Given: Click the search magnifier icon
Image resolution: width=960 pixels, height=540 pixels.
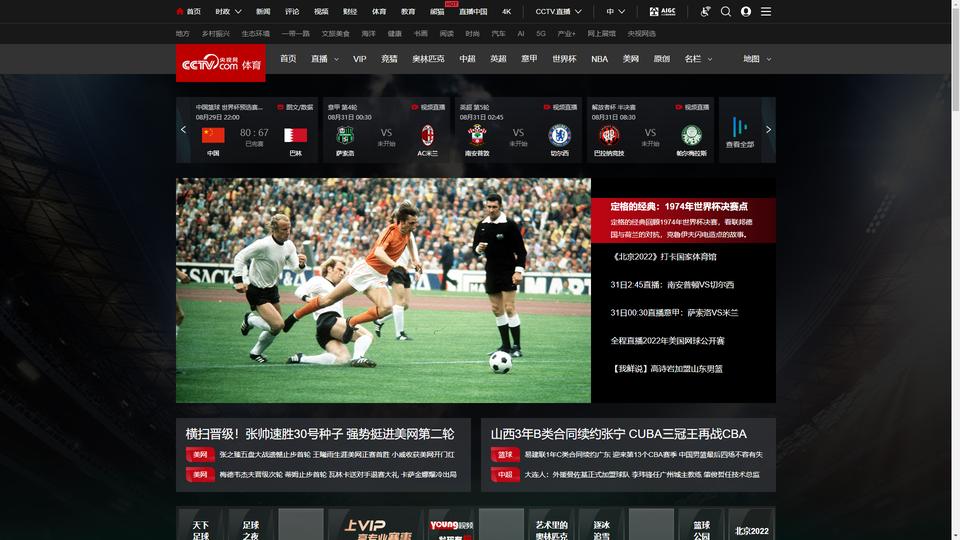Looking at the screenshot, I should pos(726,12).
